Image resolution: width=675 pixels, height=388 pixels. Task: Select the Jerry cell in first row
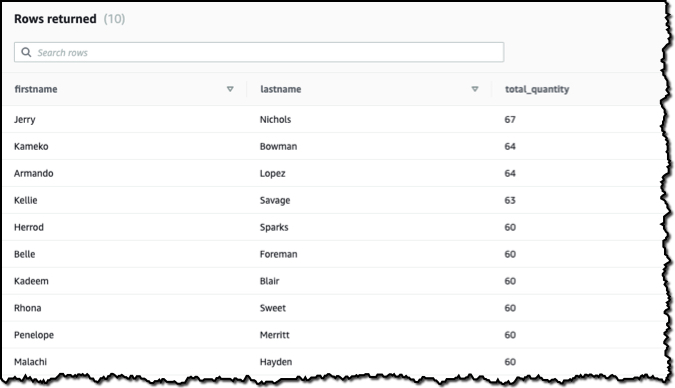[25, 120]
